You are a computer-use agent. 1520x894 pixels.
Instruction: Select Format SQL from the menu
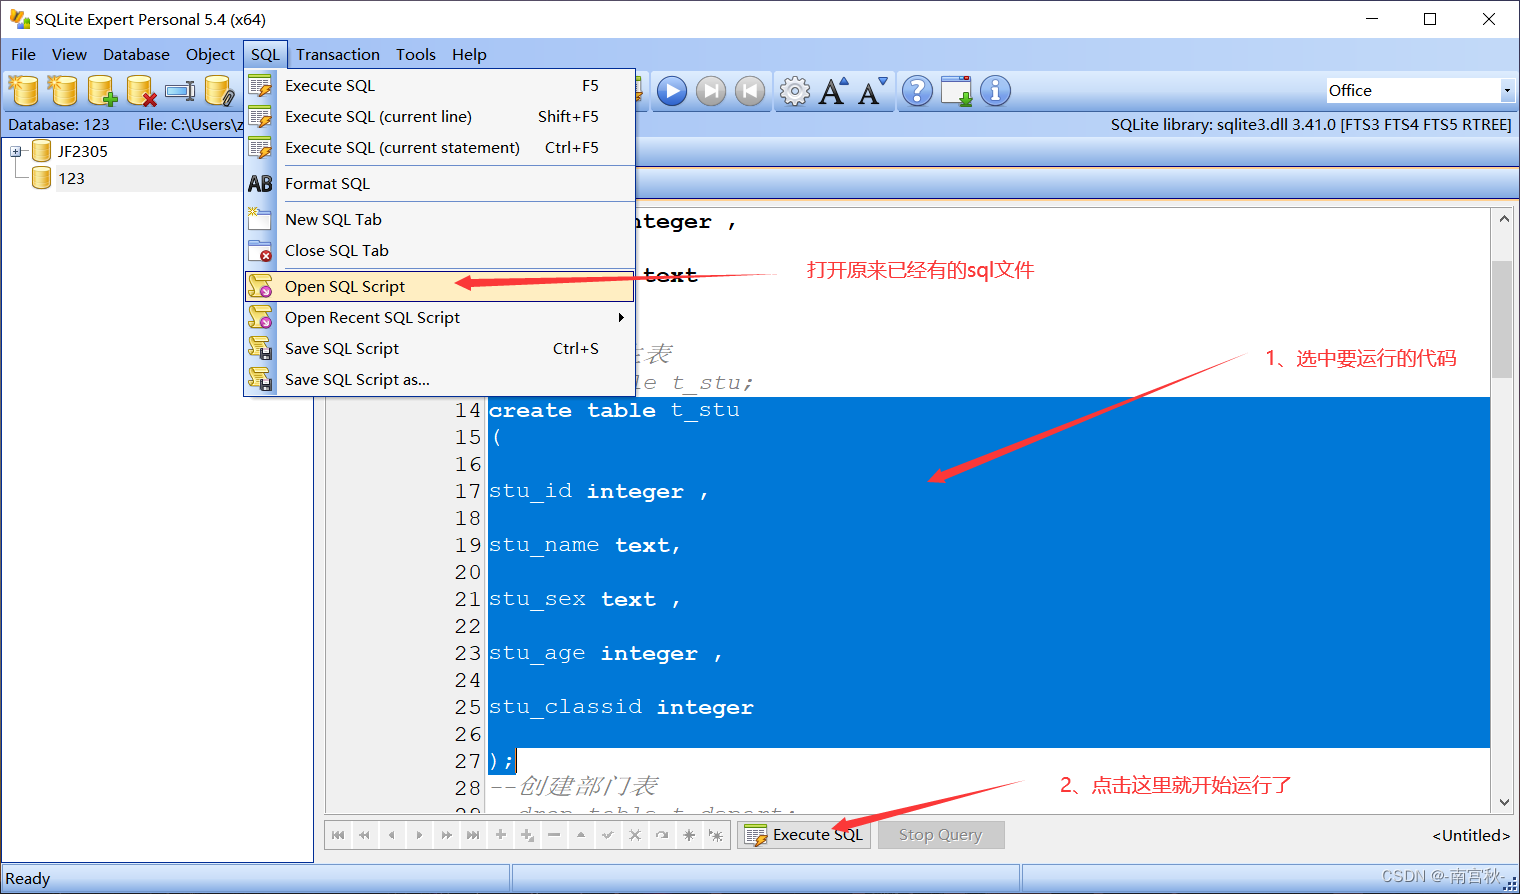click(327, 183)
